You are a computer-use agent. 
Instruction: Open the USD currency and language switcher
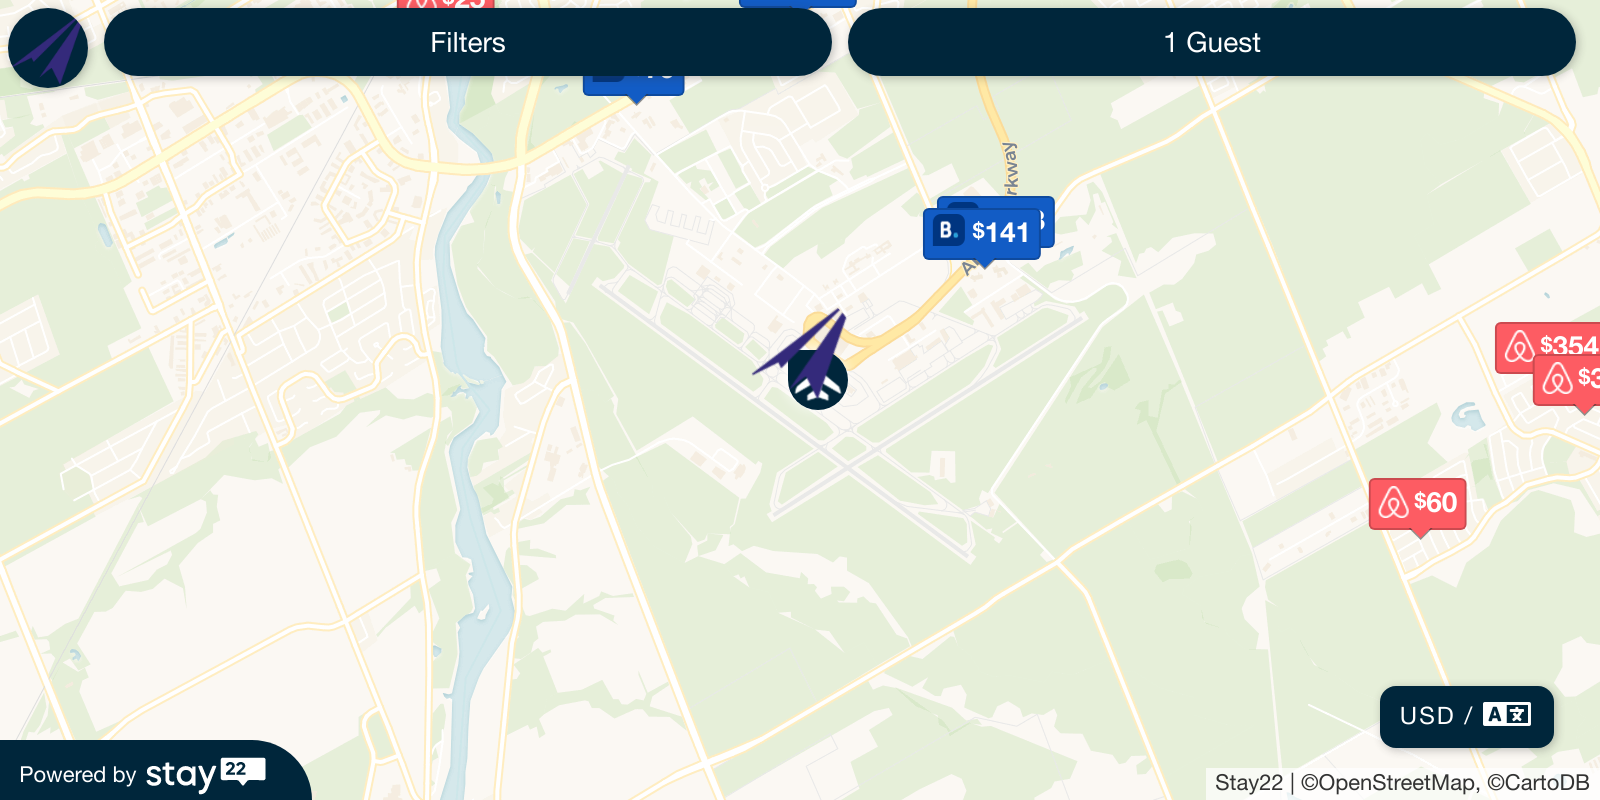tap(1467, 716)
